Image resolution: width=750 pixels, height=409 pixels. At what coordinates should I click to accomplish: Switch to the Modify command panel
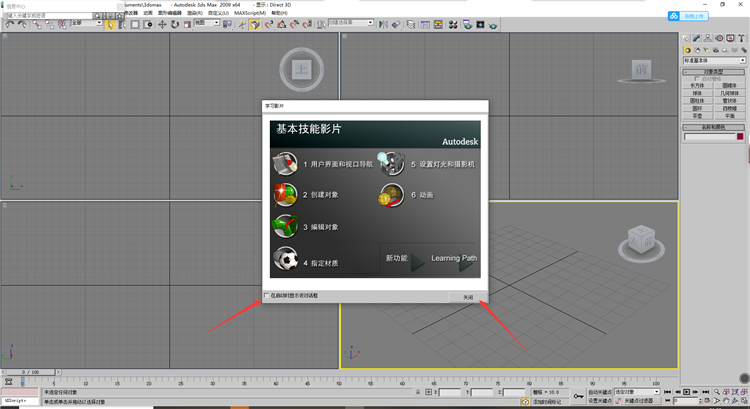697,38
